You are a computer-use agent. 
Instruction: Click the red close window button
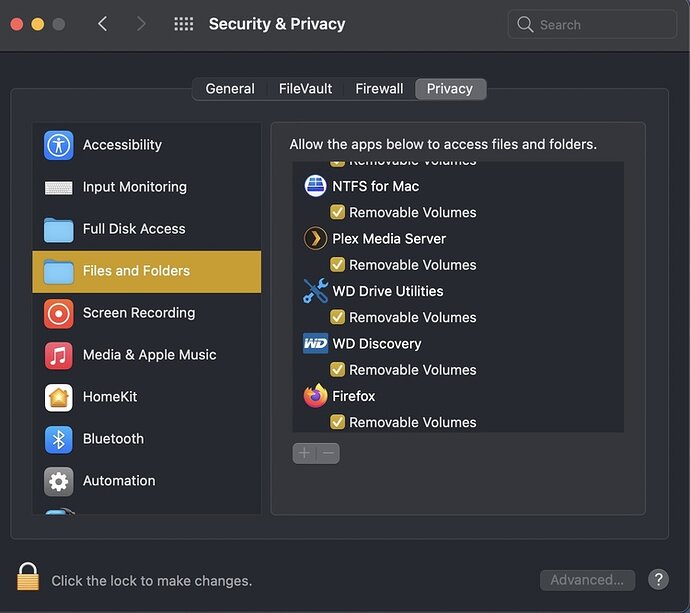pyautogui.click(x=17, y=24)
